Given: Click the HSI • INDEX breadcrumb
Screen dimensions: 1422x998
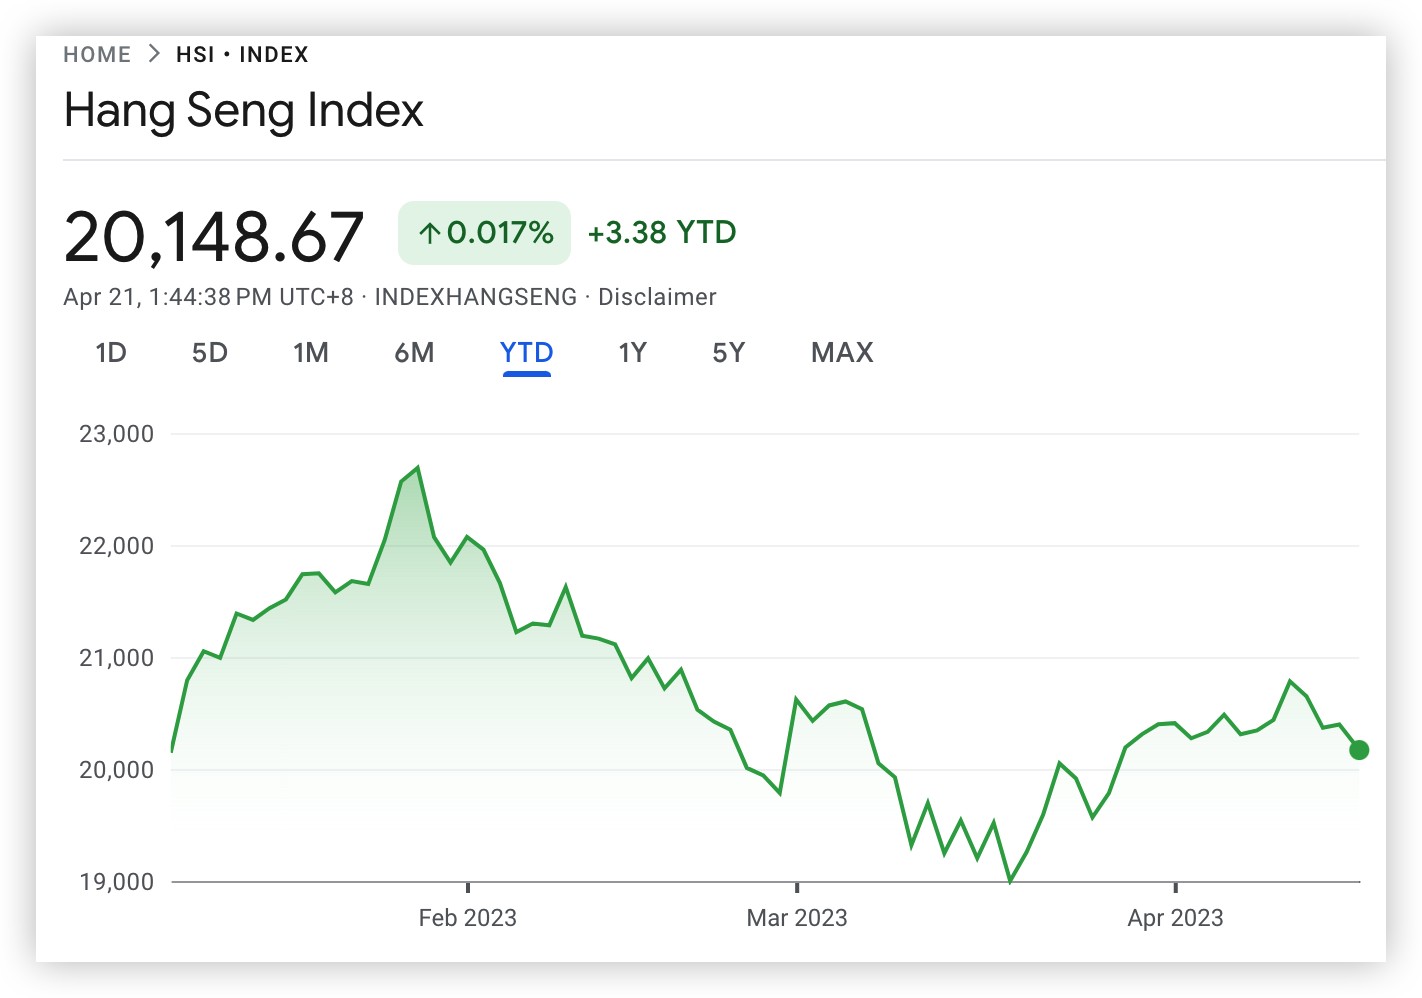Looking at the screenshot, I should tap(242, 55).
